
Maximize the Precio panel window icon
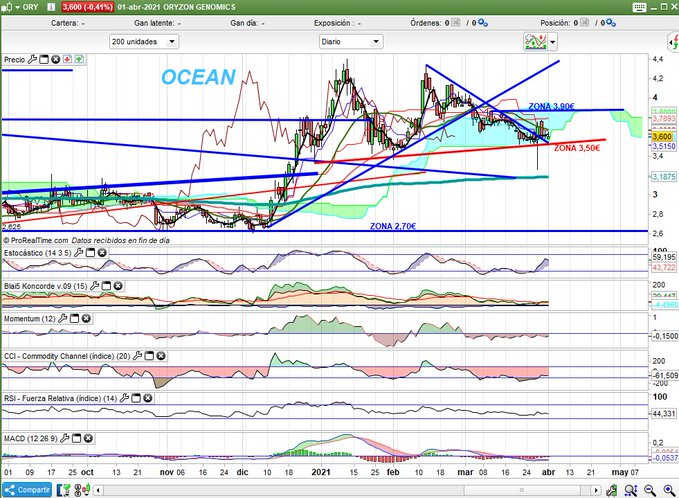point(44,59)
